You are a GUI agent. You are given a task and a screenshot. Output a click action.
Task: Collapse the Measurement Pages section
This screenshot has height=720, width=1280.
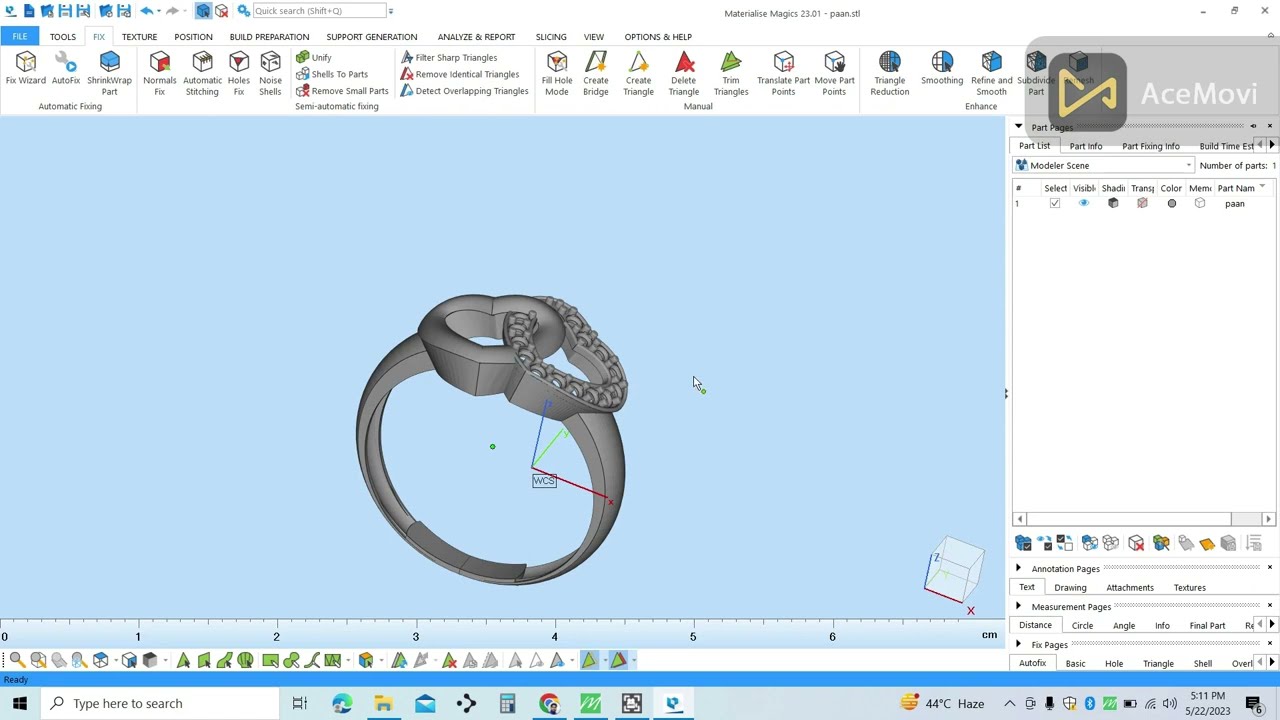point(1018,606)
